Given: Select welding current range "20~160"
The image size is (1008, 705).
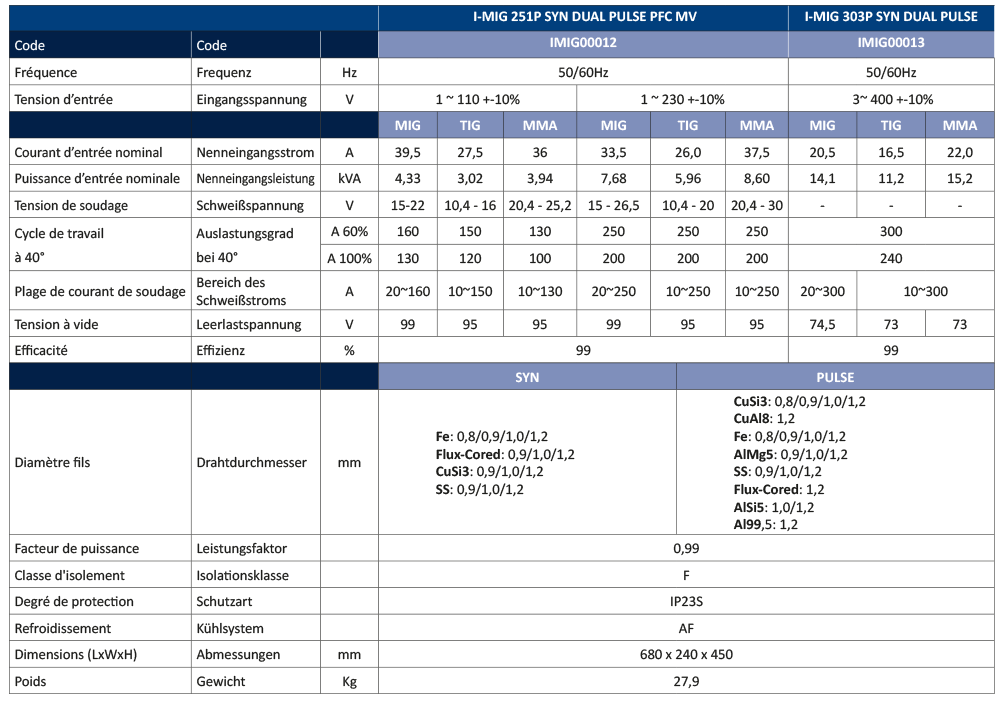Looking at the screenshot, I should click(408, 292).
